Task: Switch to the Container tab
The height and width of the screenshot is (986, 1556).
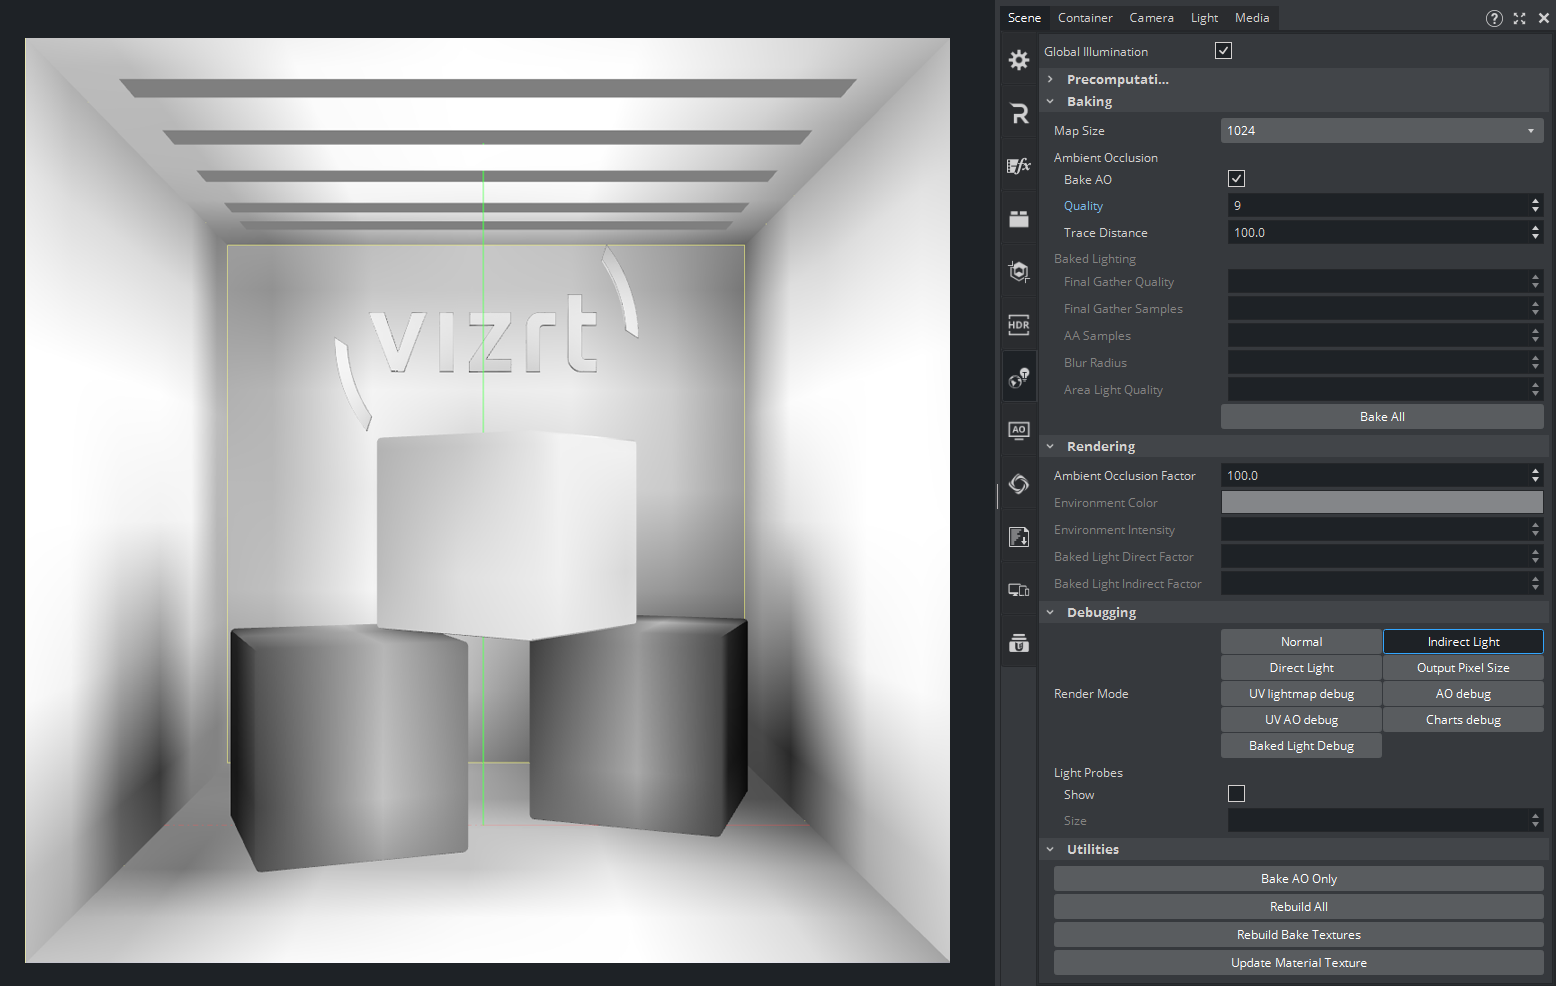Action: pos(1085,18)
